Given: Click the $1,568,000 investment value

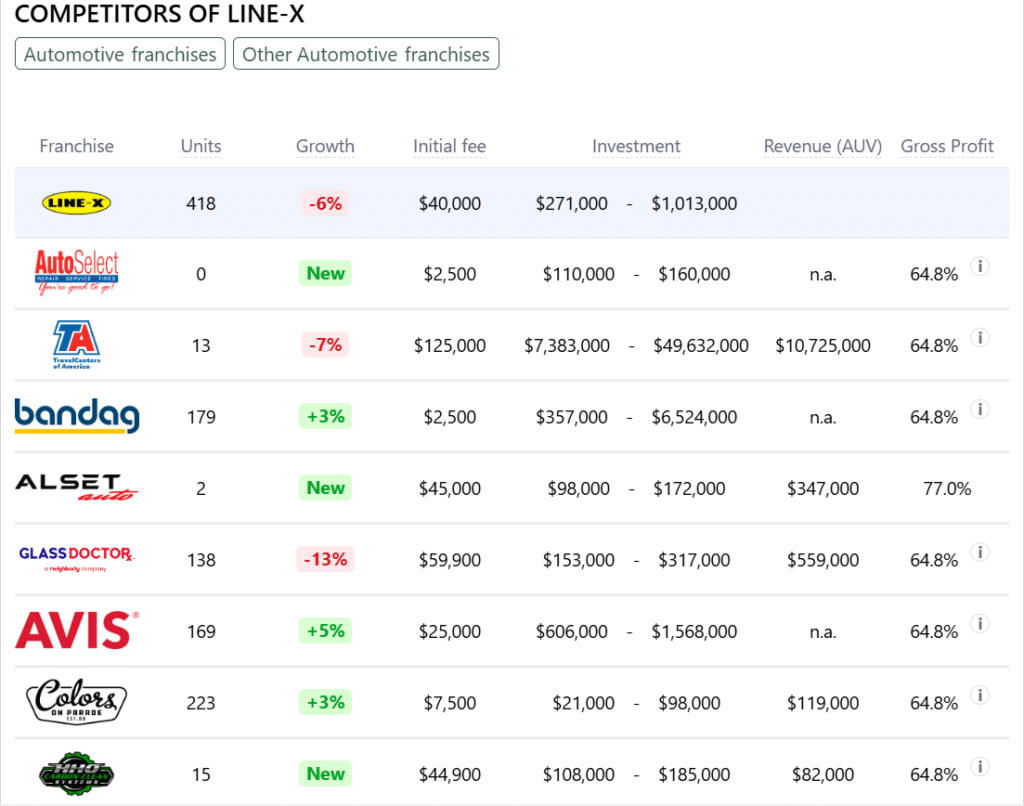Looking at the screenshot, I should pos(694,632).
